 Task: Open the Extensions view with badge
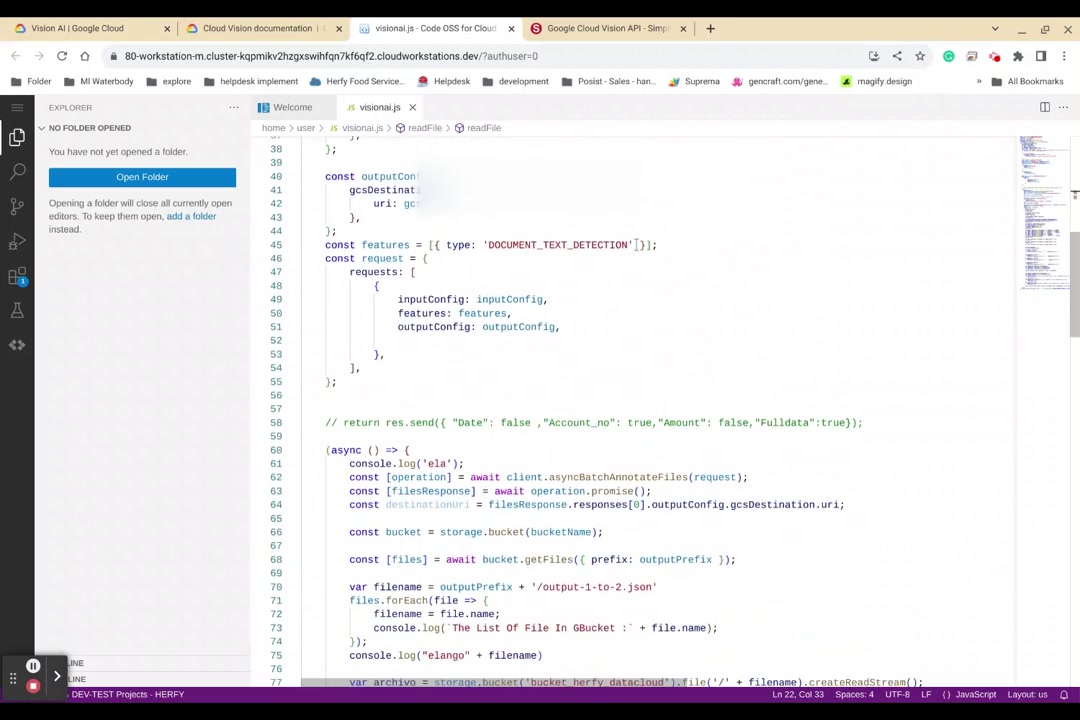click(17, 276)
